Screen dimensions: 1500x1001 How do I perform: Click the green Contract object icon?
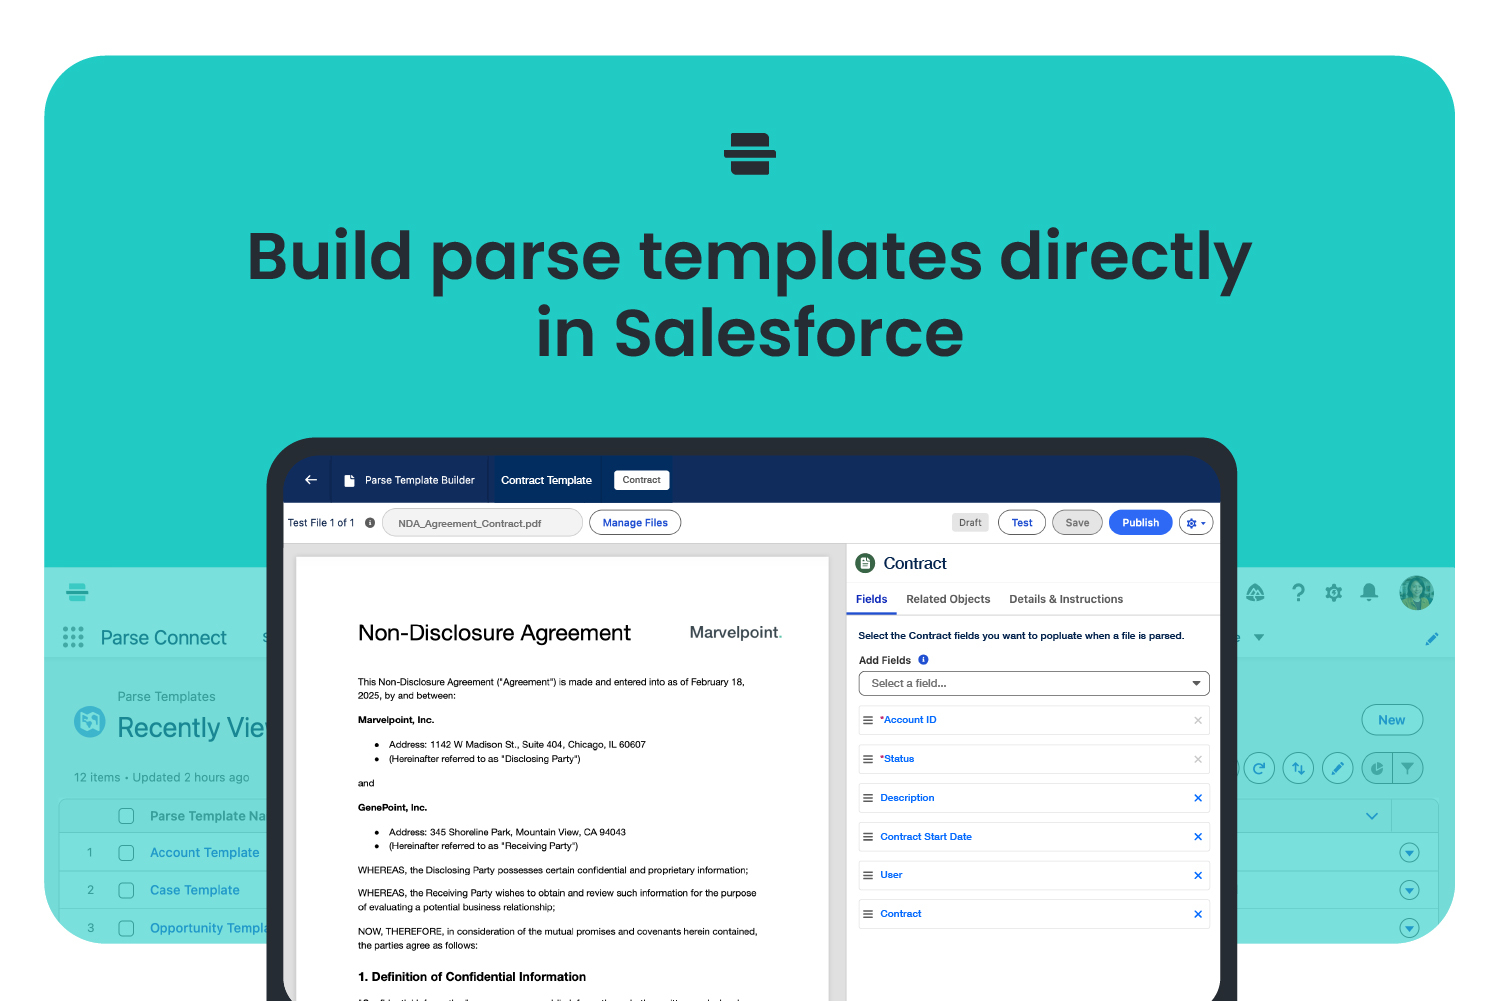tap(866, 563)
